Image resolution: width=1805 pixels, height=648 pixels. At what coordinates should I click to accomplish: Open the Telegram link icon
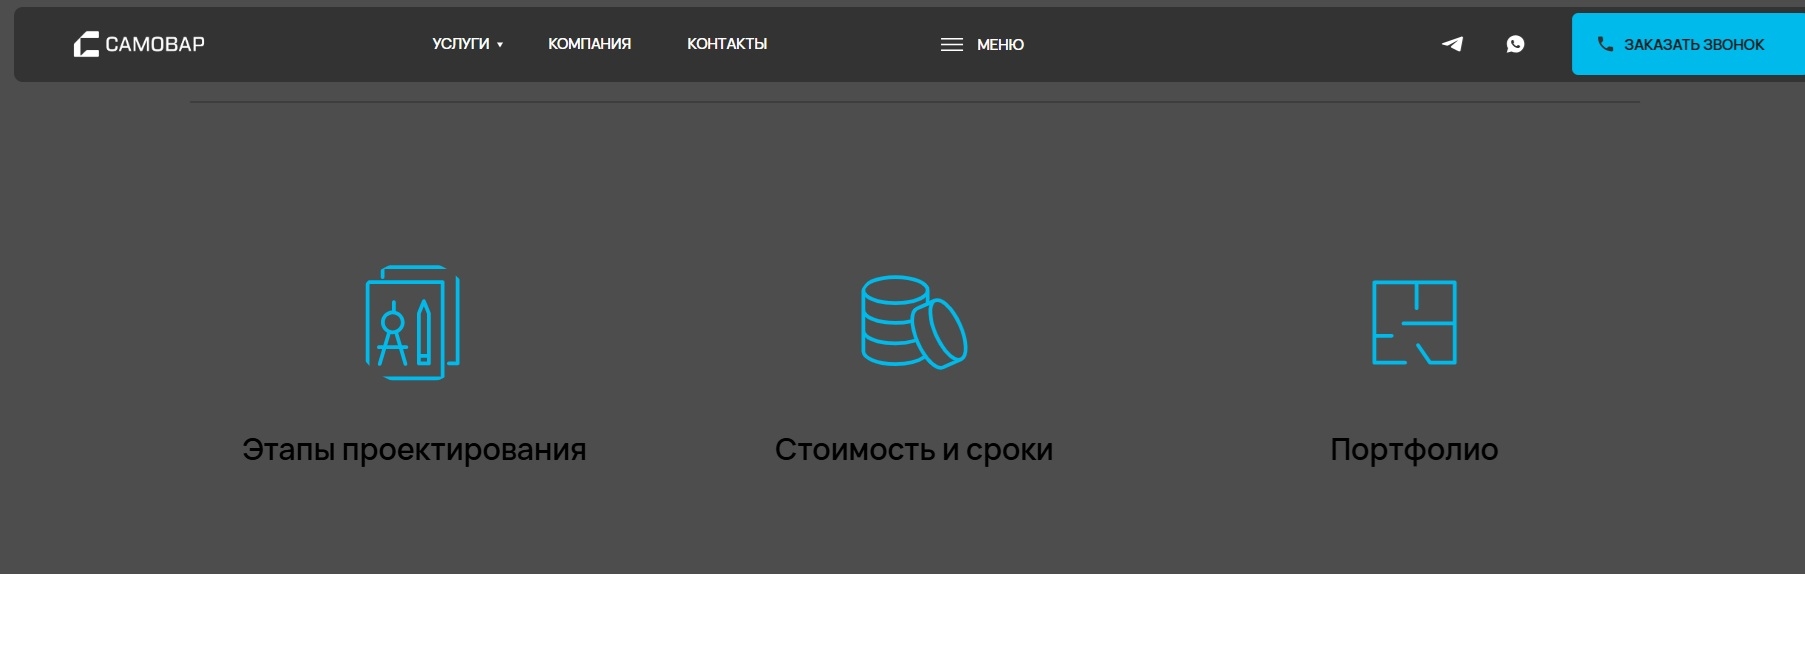coord(1452,44)
